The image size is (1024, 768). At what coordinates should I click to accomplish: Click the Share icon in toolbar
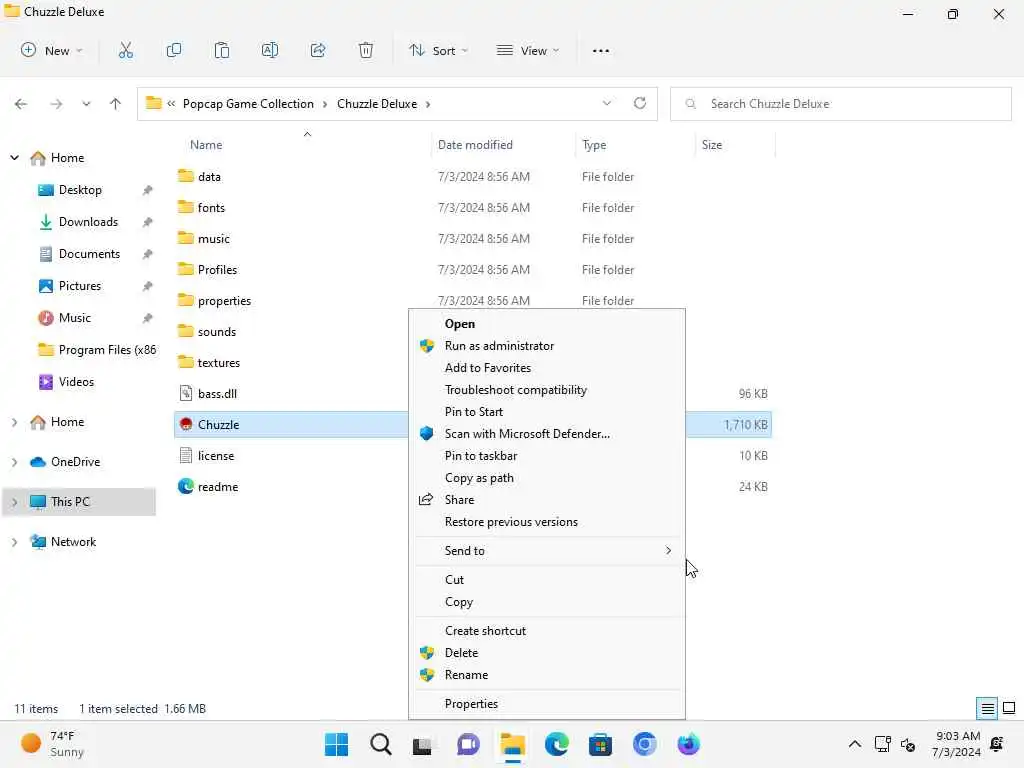pos(318,50)
